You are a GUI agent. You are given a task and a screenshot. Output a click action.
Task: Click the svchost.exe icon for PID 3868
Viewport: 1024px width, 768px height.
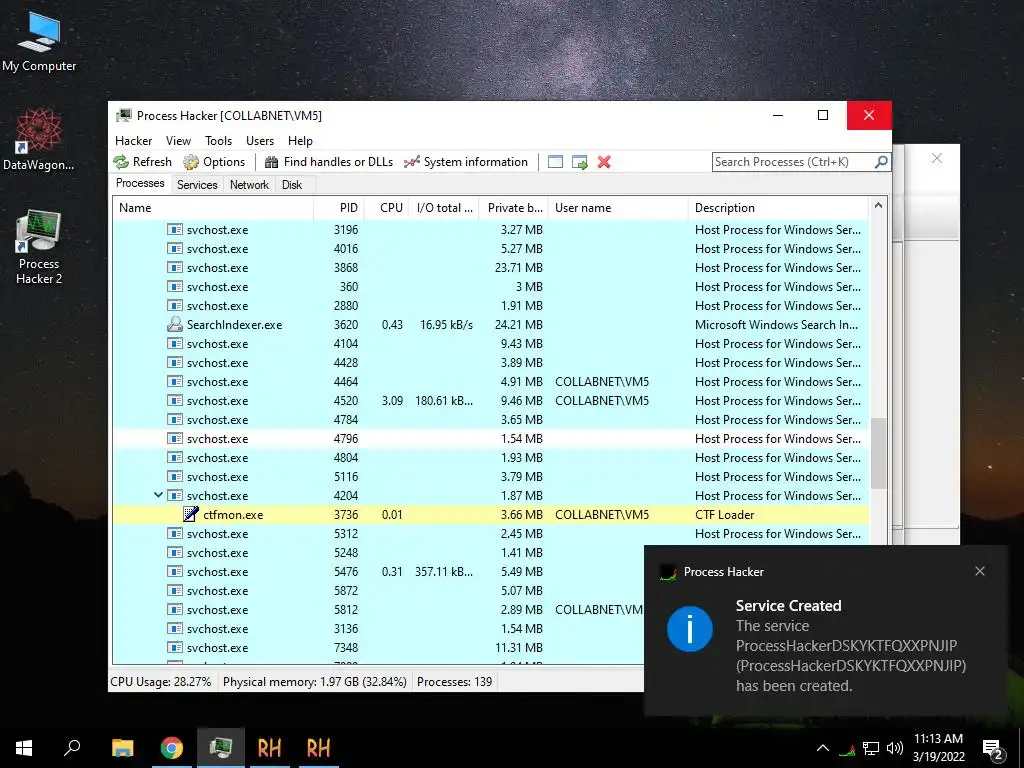[174, 268]
